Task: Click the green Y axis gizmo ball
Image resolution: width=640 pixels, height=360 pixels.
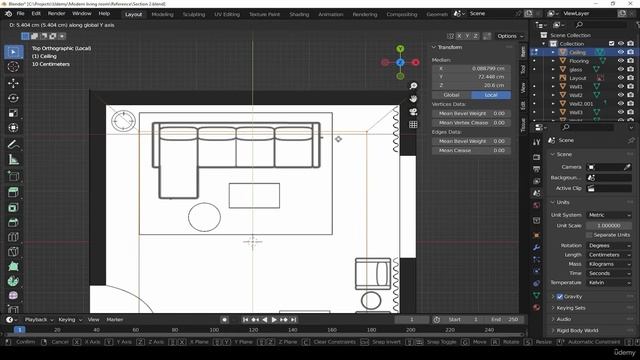Action: point(400,49)
